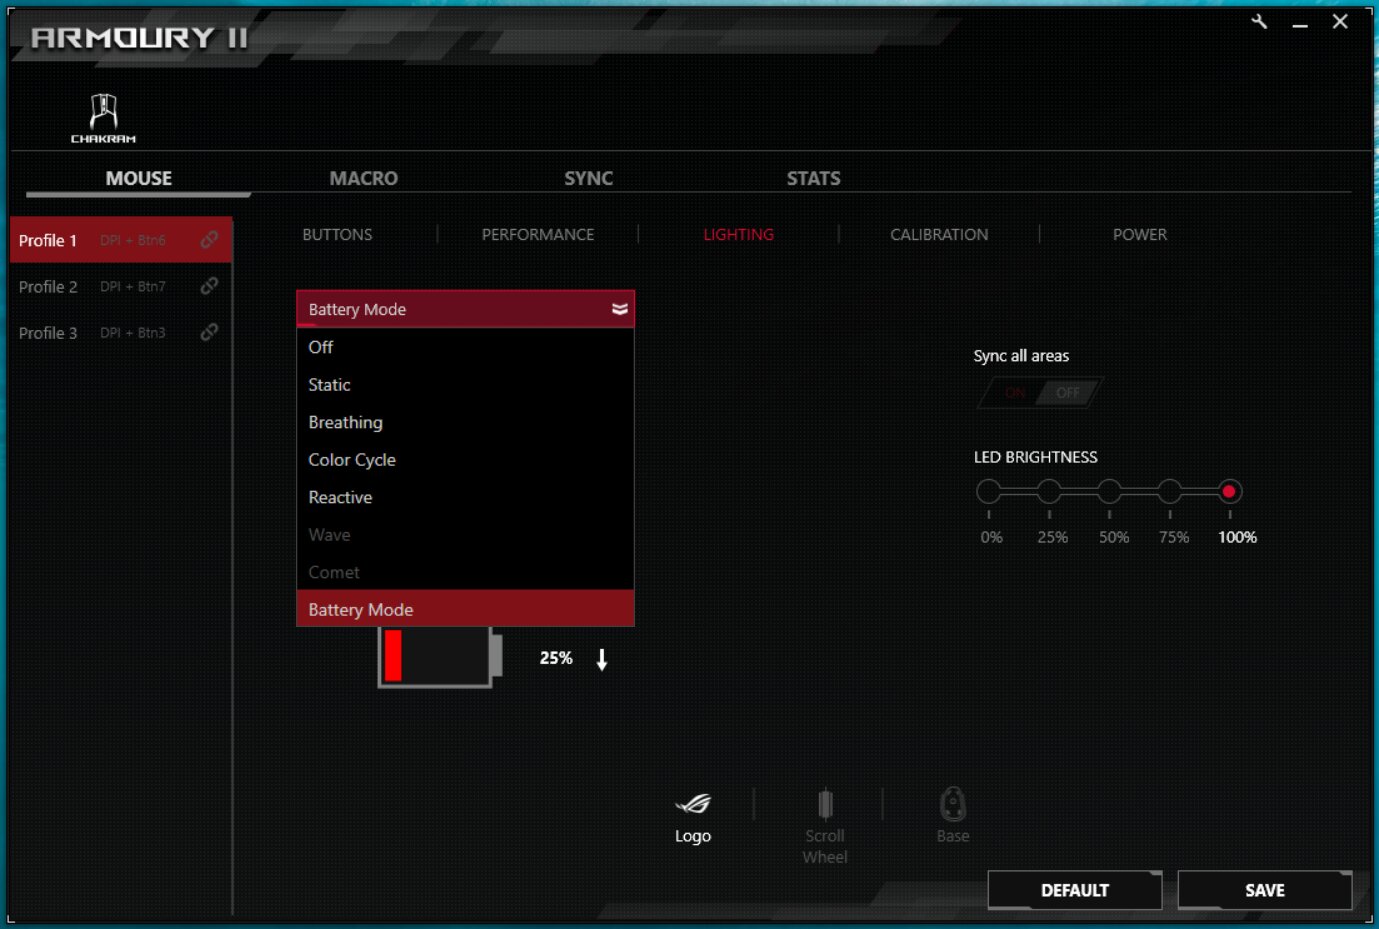Image resolution: width=1379 pixels, height=929 pixels.
Task: Select Profile 3
Action: pyautogui.click(x=120, y=332)
